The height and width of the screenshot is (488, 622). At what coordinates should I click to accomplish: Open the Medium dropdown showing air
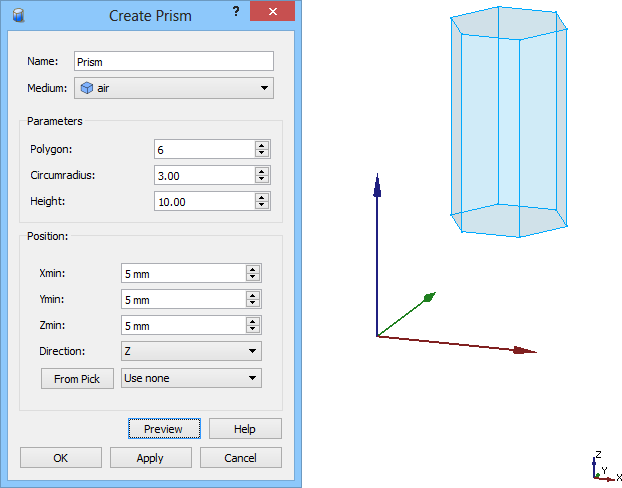click(x=174, y=88)
